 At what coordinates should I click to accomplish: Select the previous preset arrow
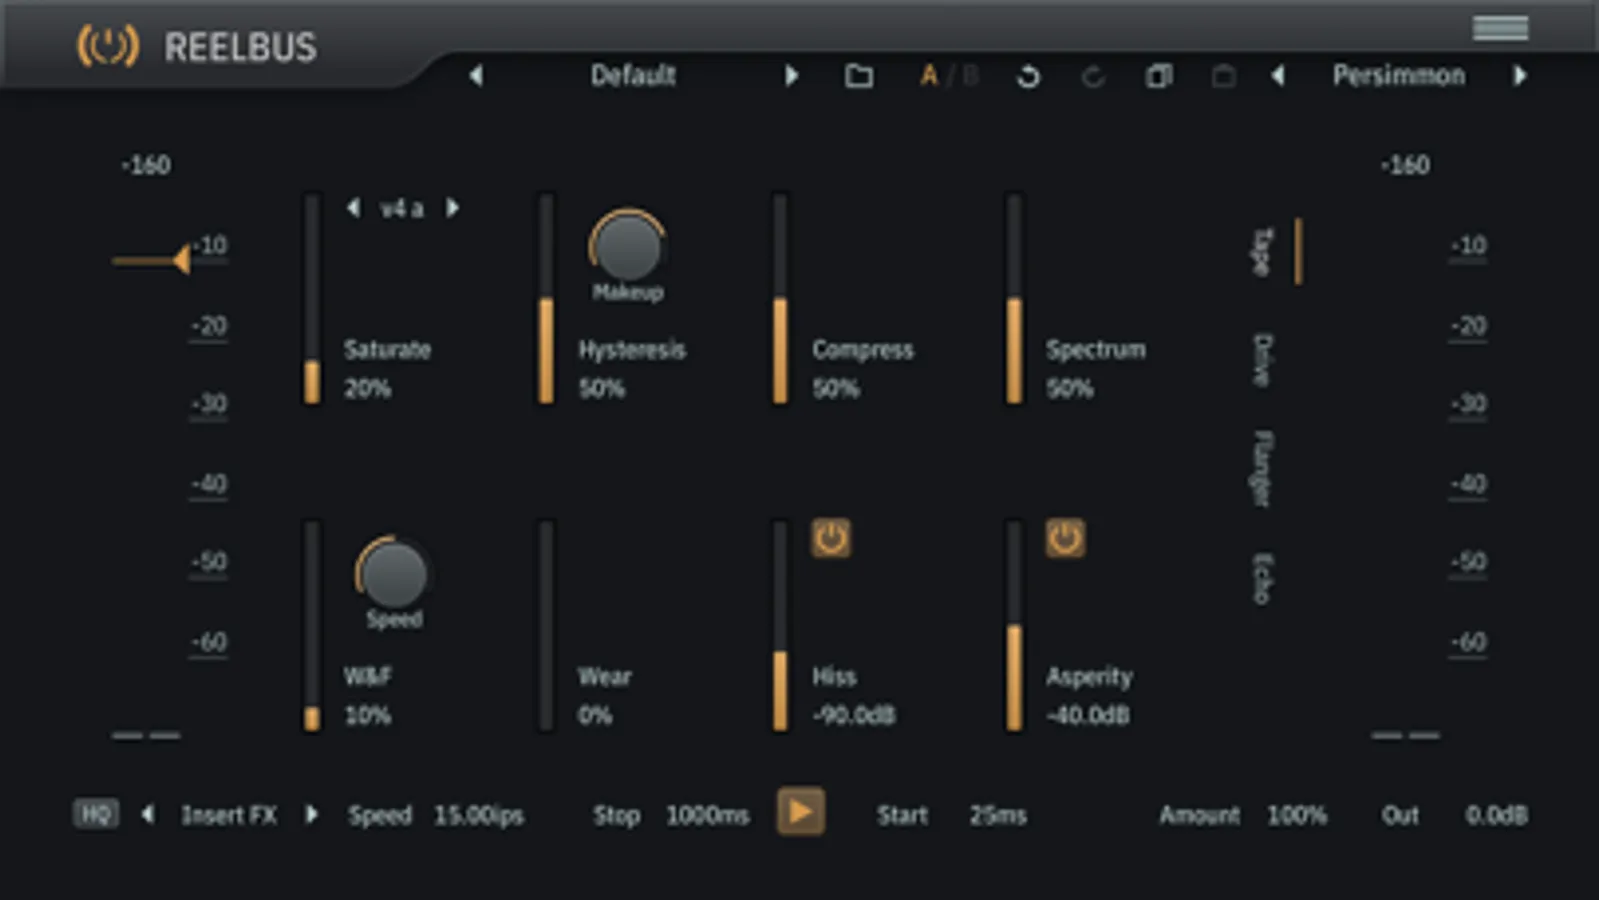coord(476,75)
